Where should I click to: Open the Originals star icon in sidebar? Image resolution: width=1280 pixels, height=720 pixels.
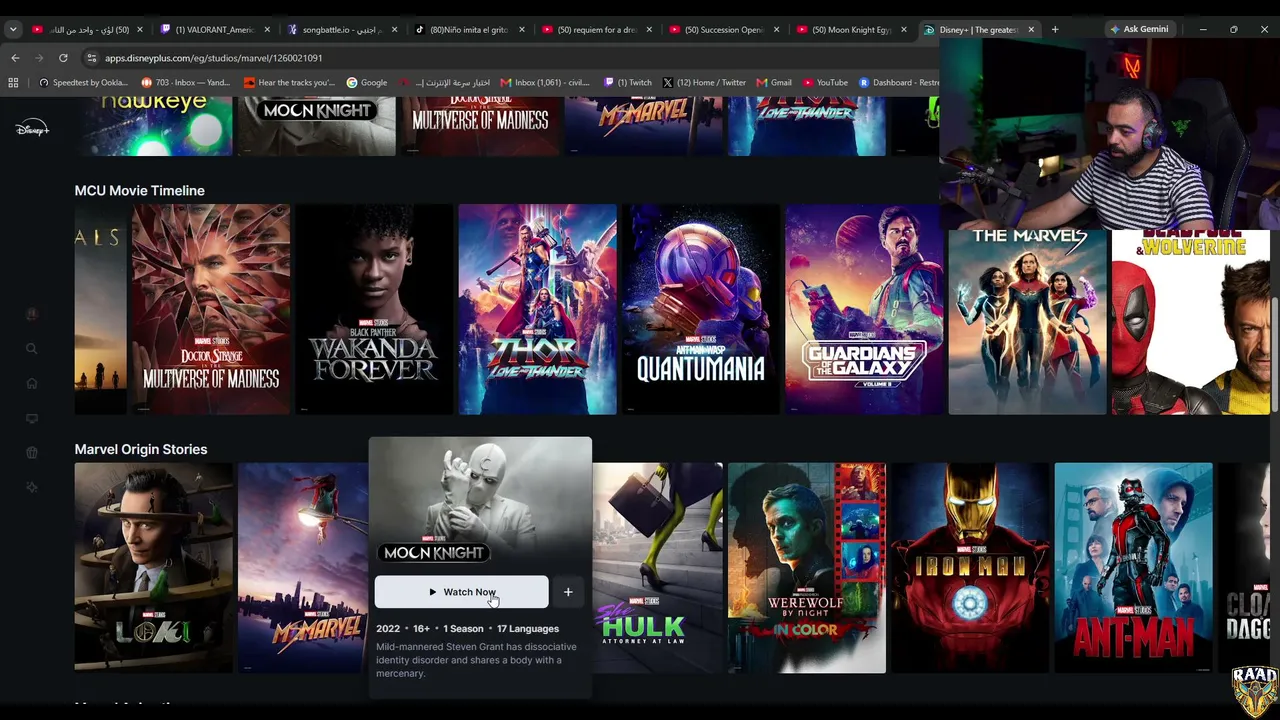click(x=31, y=487)
